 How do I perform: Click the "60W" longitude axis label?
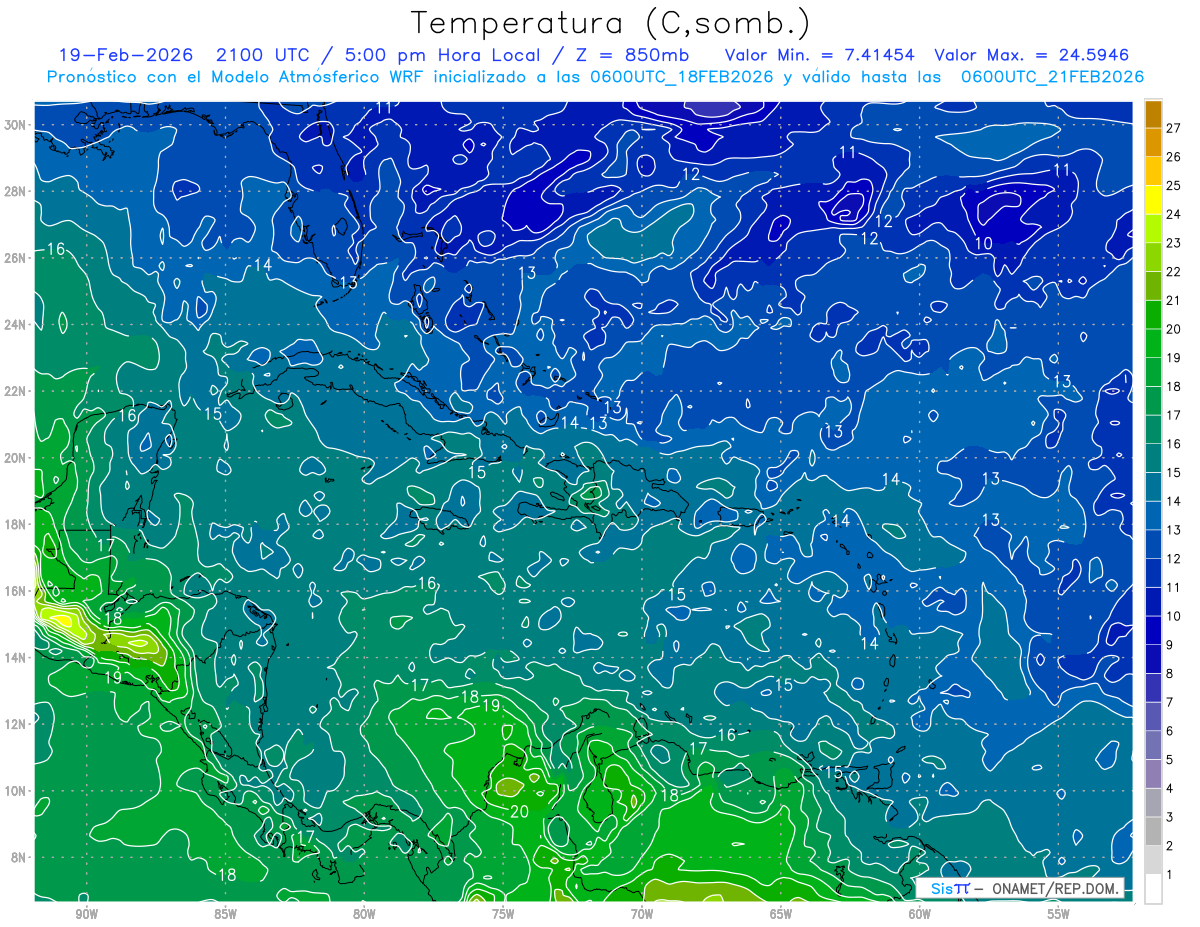[x=920, y=914]
